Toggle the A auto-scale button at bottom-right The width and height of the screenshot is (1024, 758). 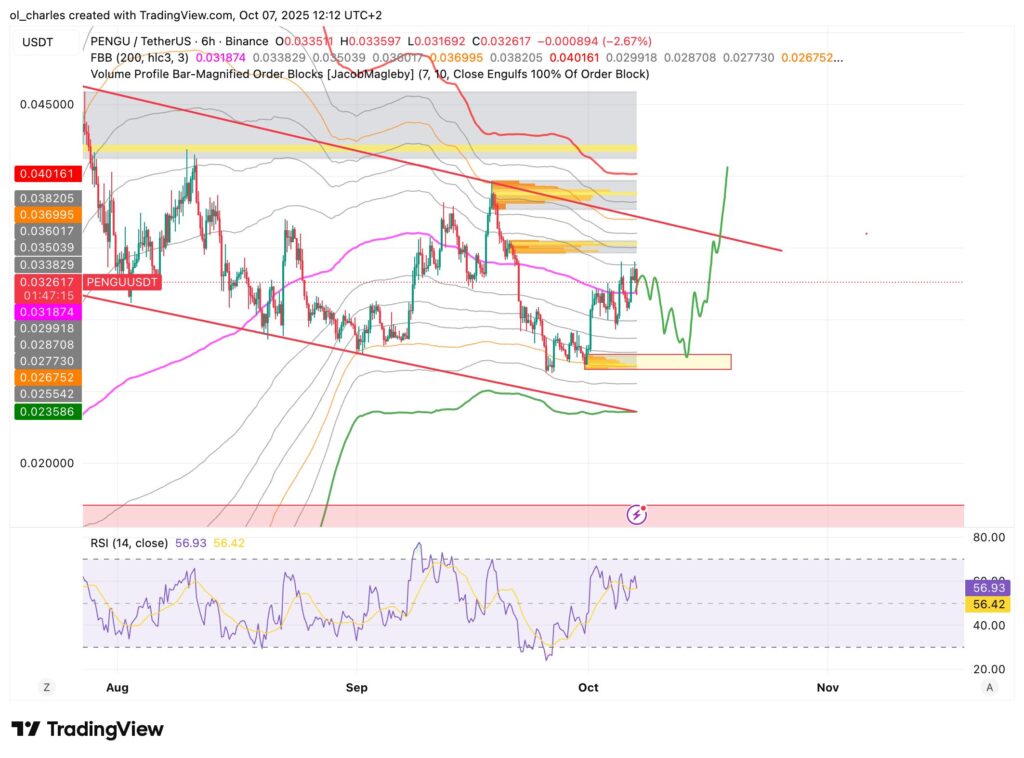pyautogui.click(x=989, y=687)
